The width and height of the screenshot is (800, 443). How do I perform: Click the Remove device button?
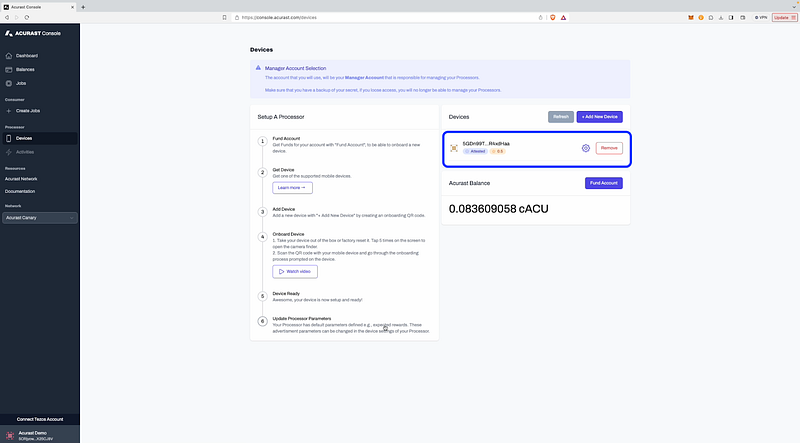point(608,148)
